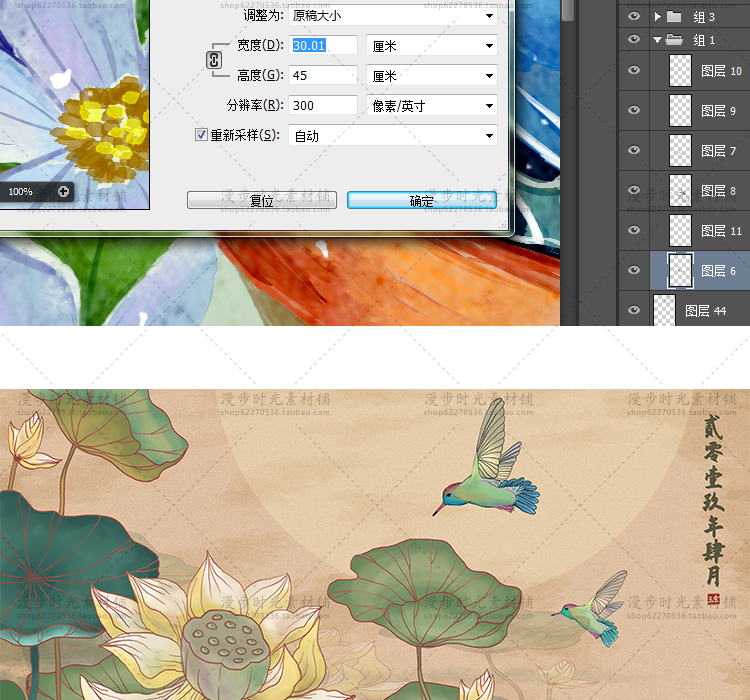Click the 组 1 open folder icon
Image resolution: width=750 pixels, height=700 pixels.
point(673,40)
